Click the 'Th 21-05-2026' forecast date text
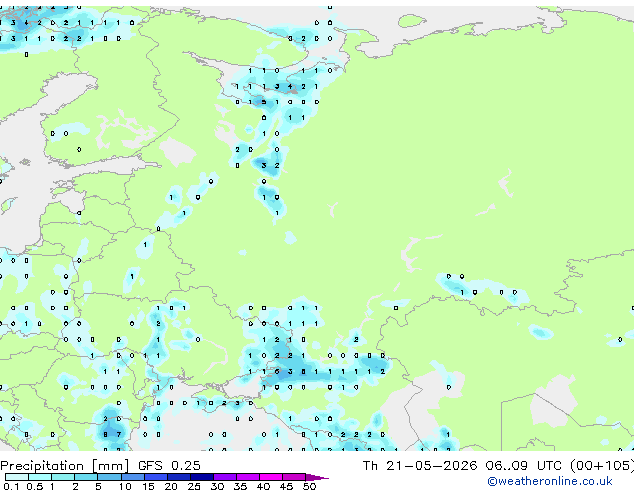 420,466
